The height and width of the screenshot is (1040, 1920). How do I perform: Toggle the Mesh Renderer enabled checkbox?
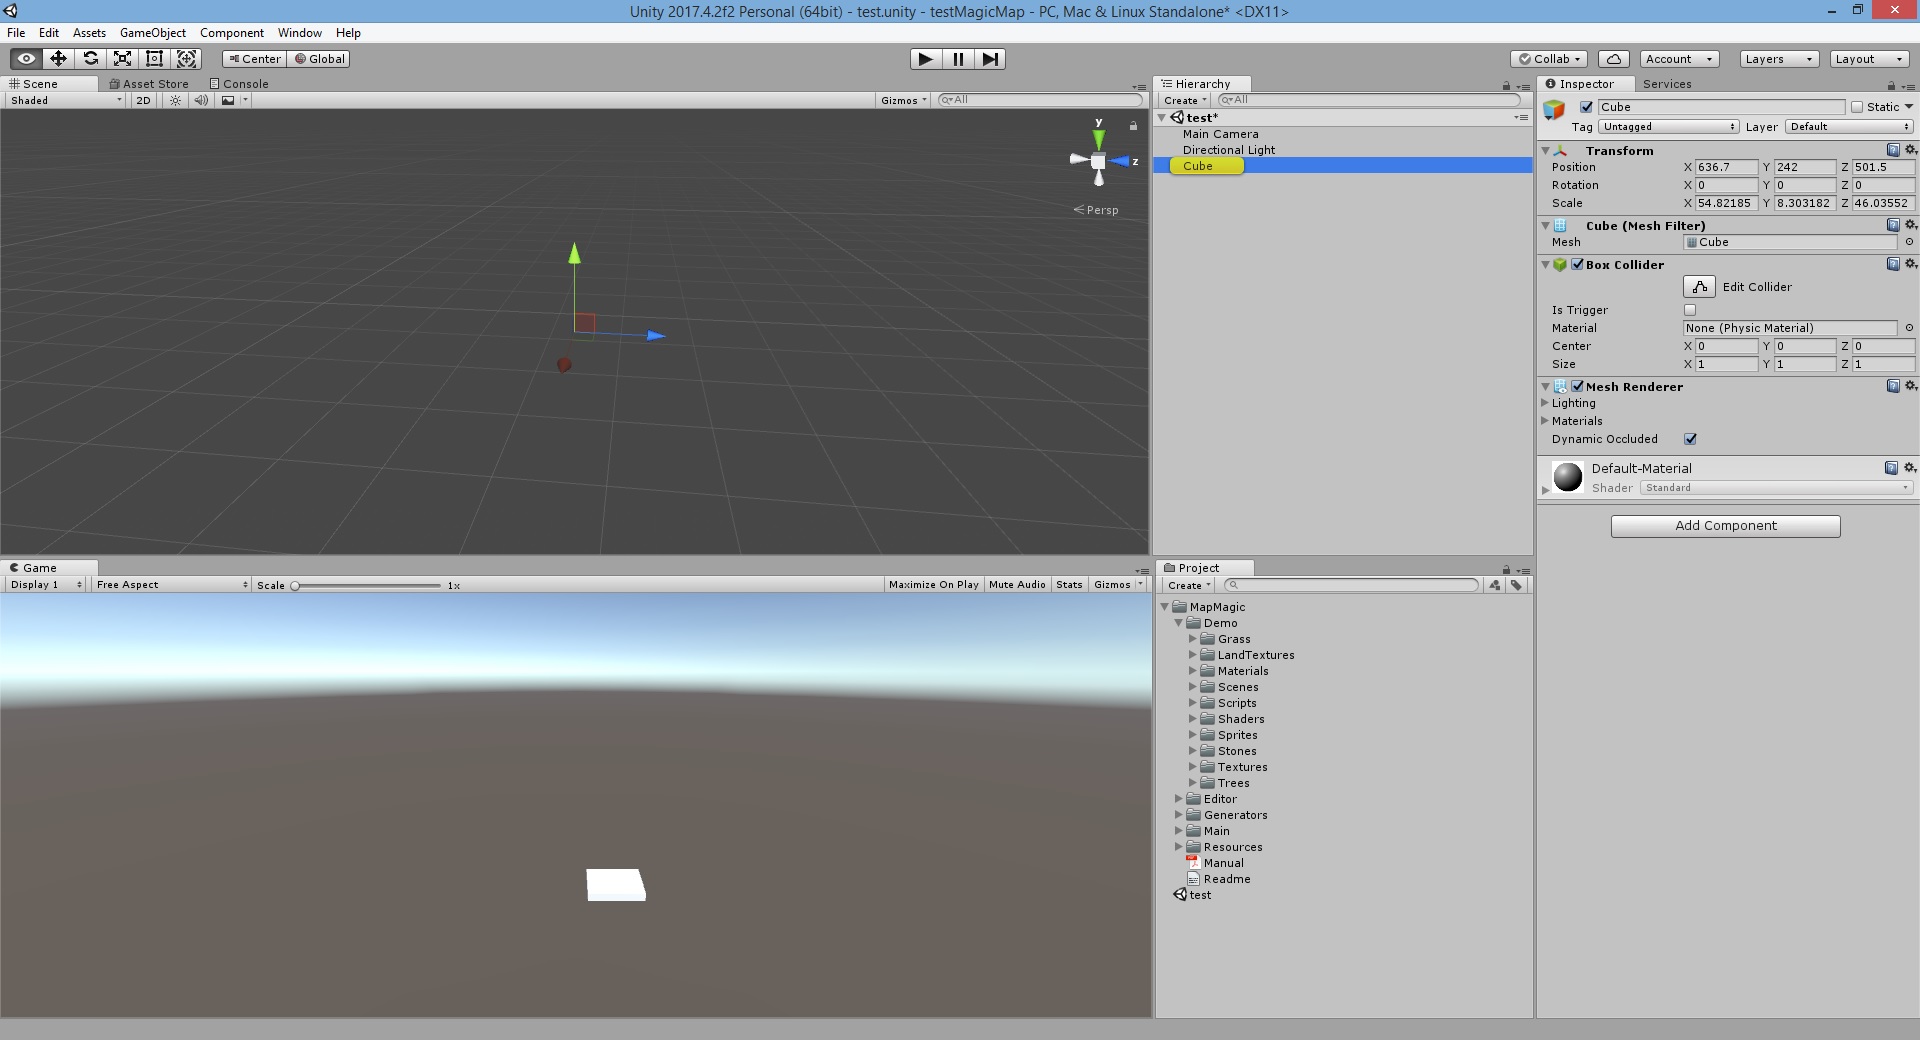point(1577,386)
